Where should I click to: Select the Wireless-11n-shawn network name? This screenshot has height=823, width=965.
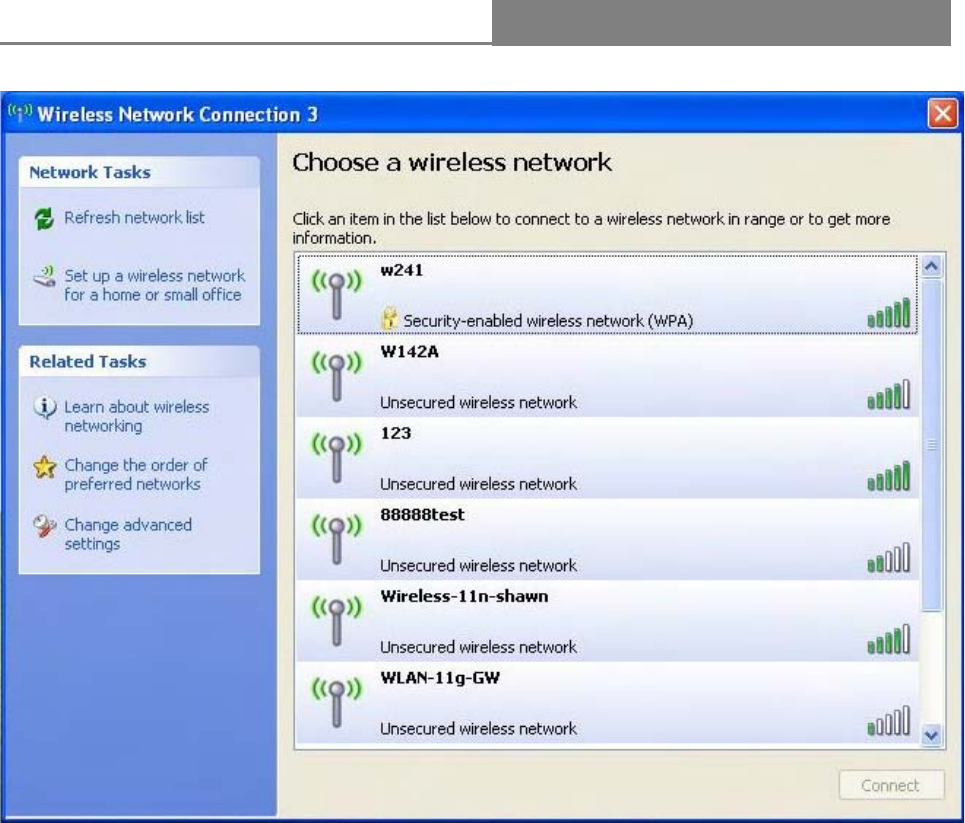click(x=464, y=596)
